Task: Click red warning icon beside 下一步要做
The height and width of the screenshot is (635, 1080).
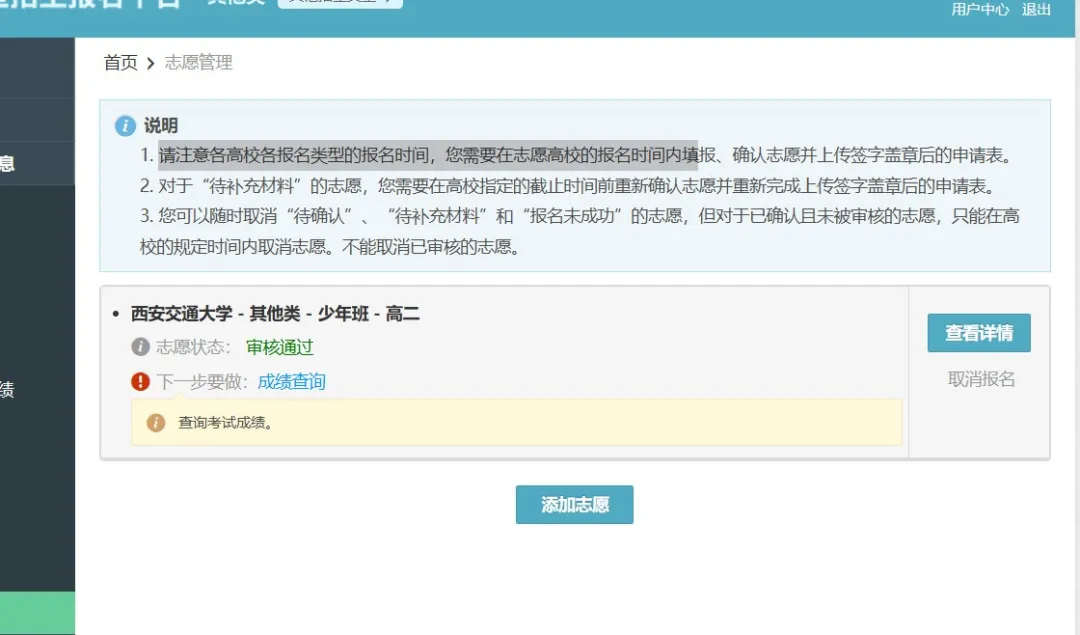Action: pyautogui.click(x=141, y=381)
